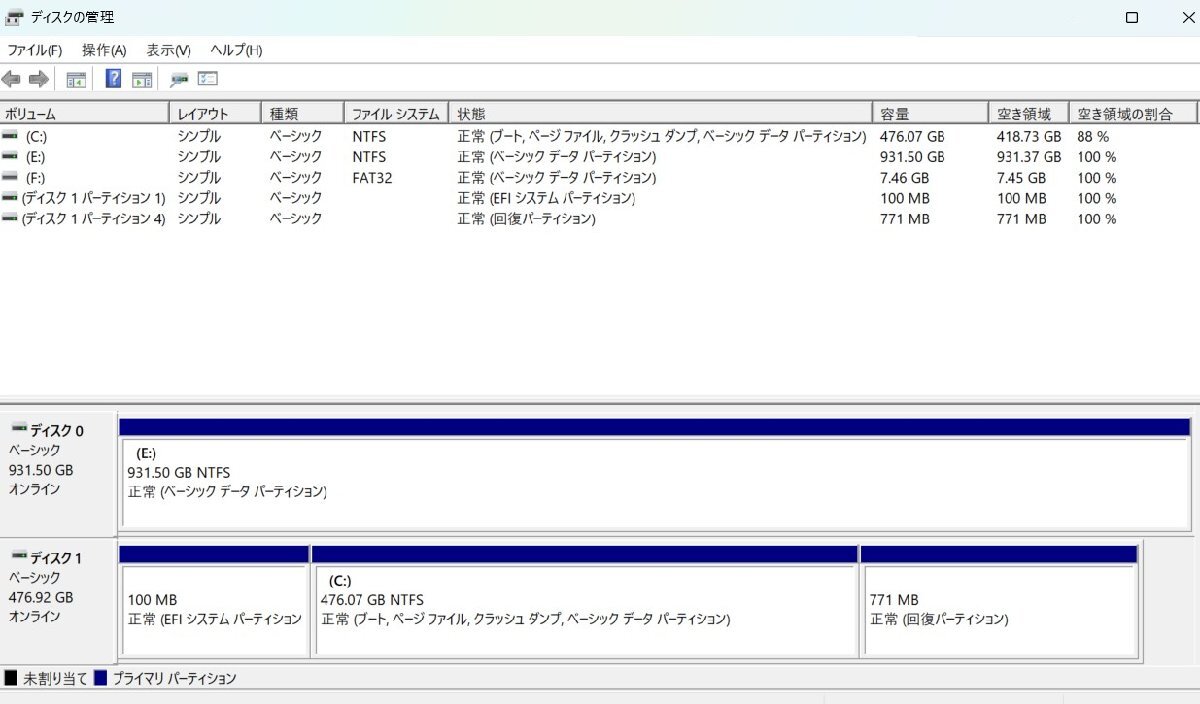Click the black 未割り当て legend swatch
The image size is (1200, 704).
point(11,678)
